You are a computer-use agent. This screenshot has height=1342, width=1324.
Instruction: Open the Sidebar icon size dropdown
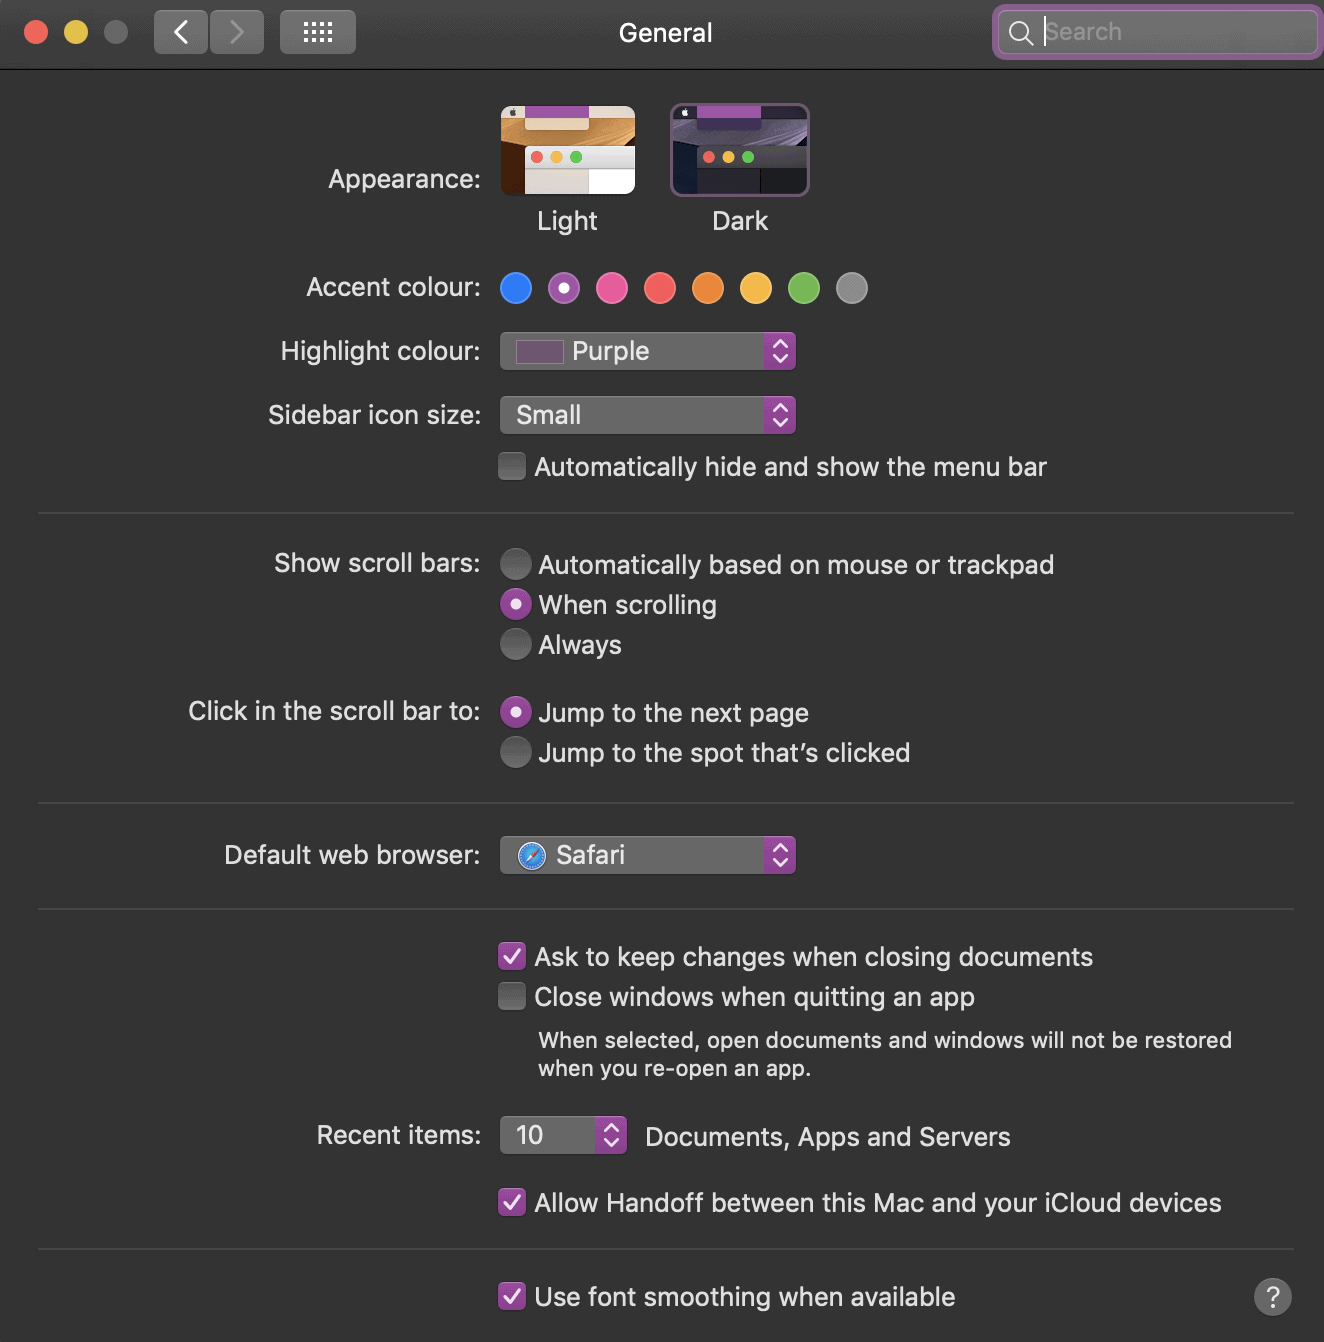point(648,415)
